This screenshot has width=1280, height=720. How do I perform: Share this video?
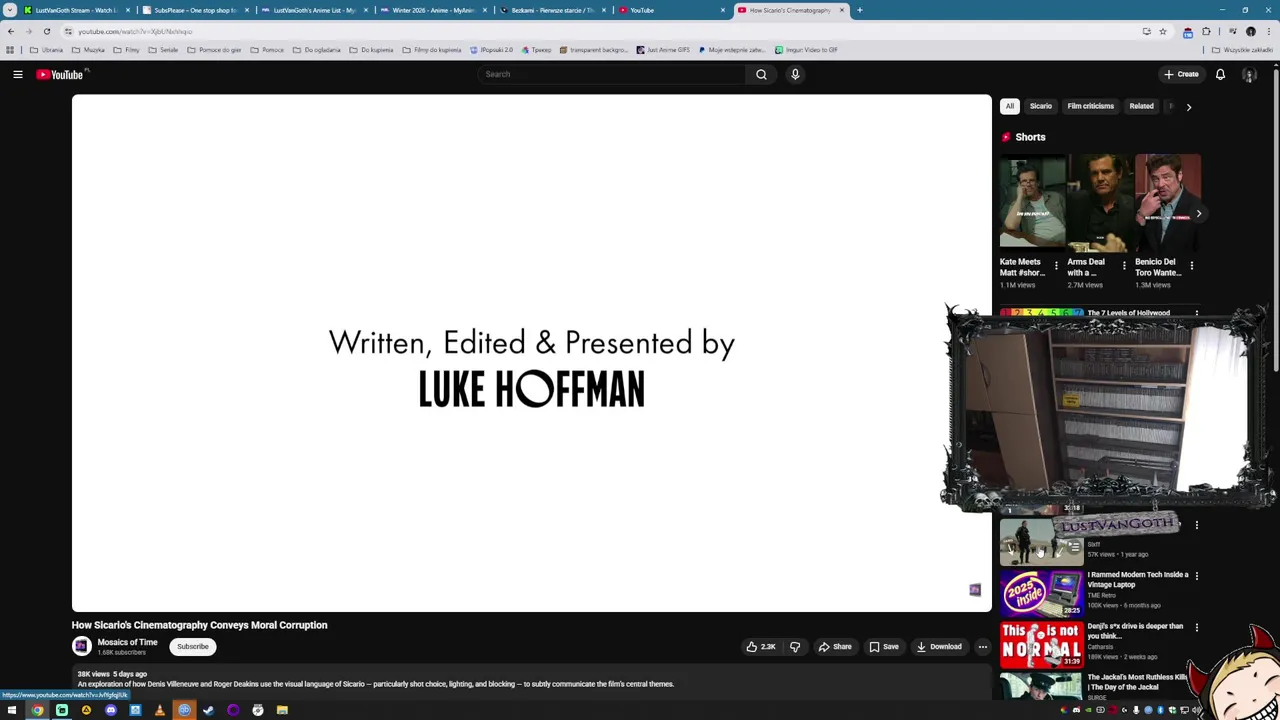pyautogui.click(x=835, y=647)
